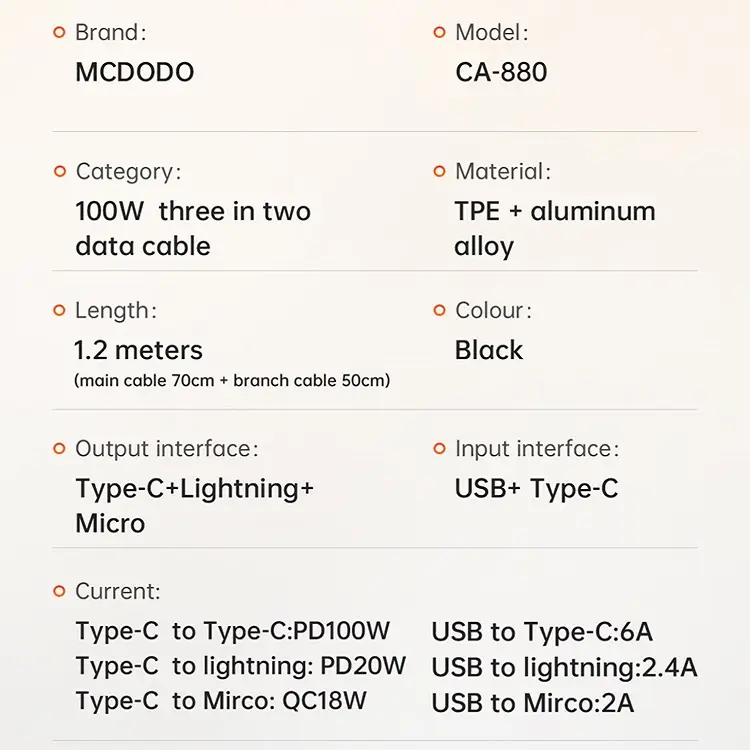The height and width of the screenshot is (750, 750).
Task: Select the MCDODO brand name text
Action: [135, 72]
